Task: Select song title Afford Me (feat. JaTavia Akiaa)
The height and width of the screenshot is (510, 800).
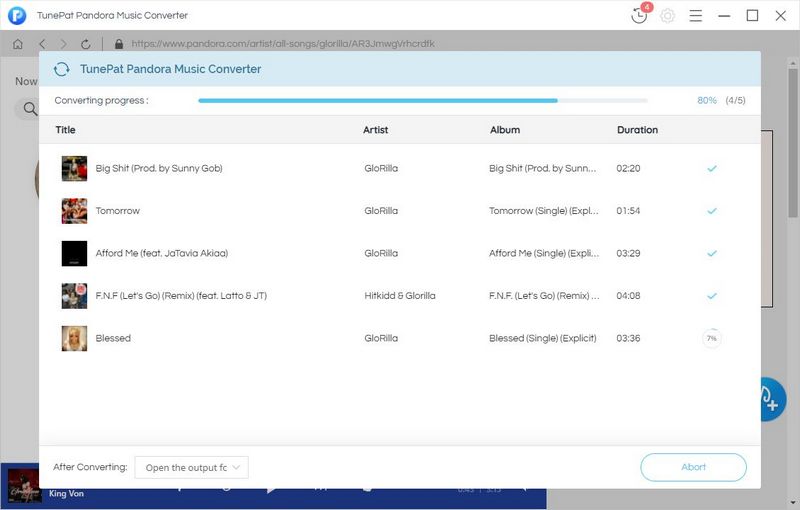Action: tap(162, 253)
